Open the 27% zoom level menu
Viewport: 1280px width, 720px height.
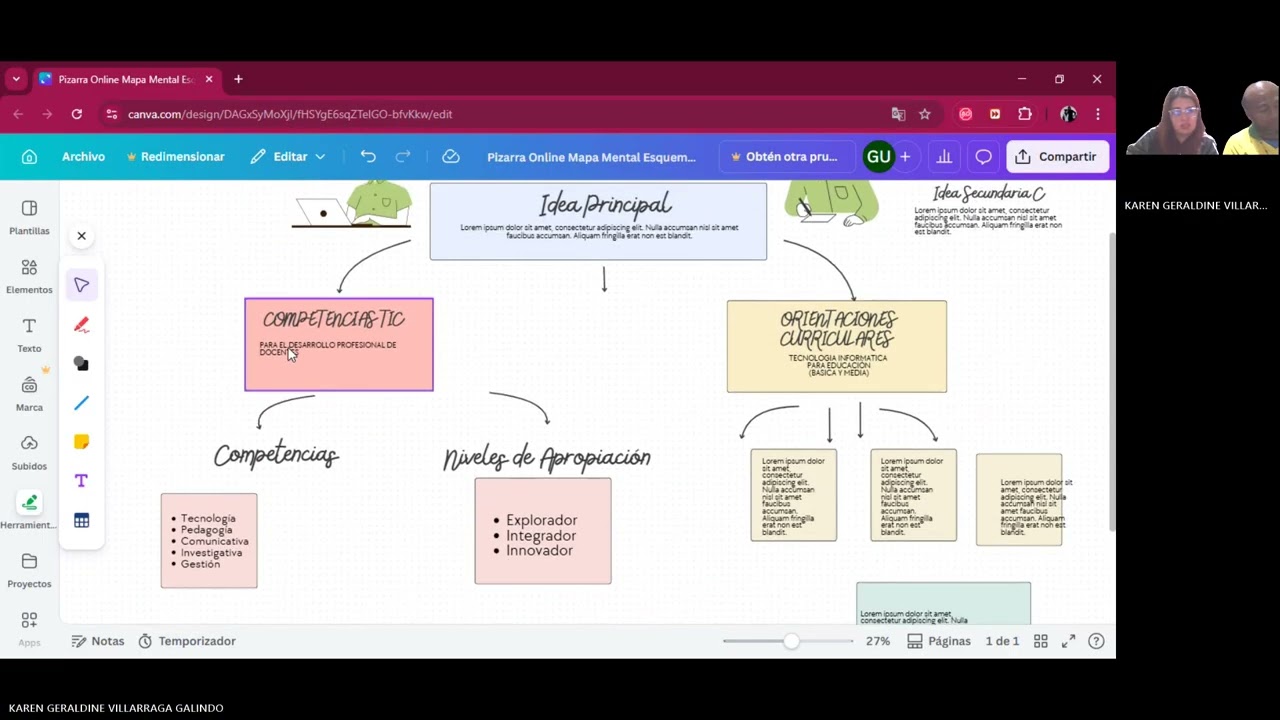(878, 641)
